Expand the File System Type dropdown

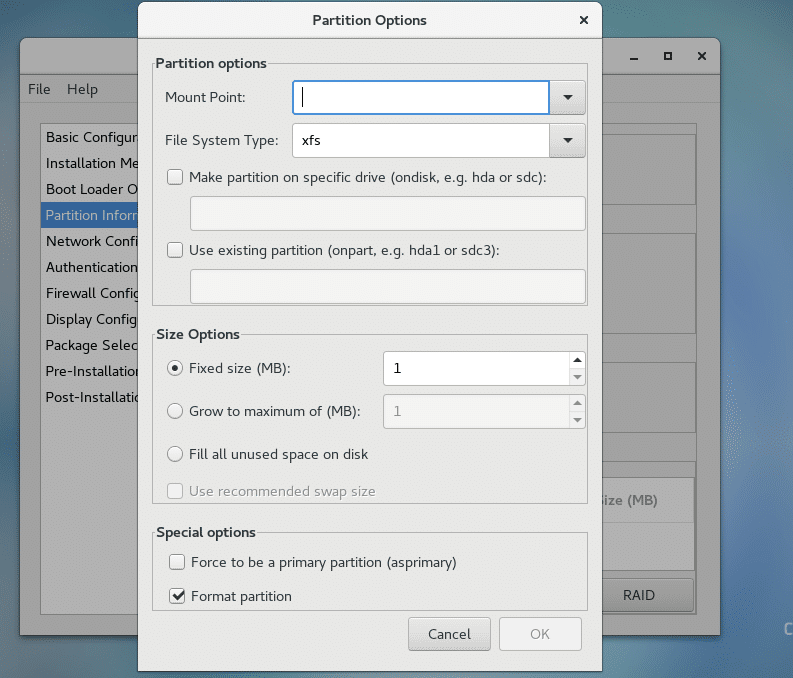pos(567,141)
